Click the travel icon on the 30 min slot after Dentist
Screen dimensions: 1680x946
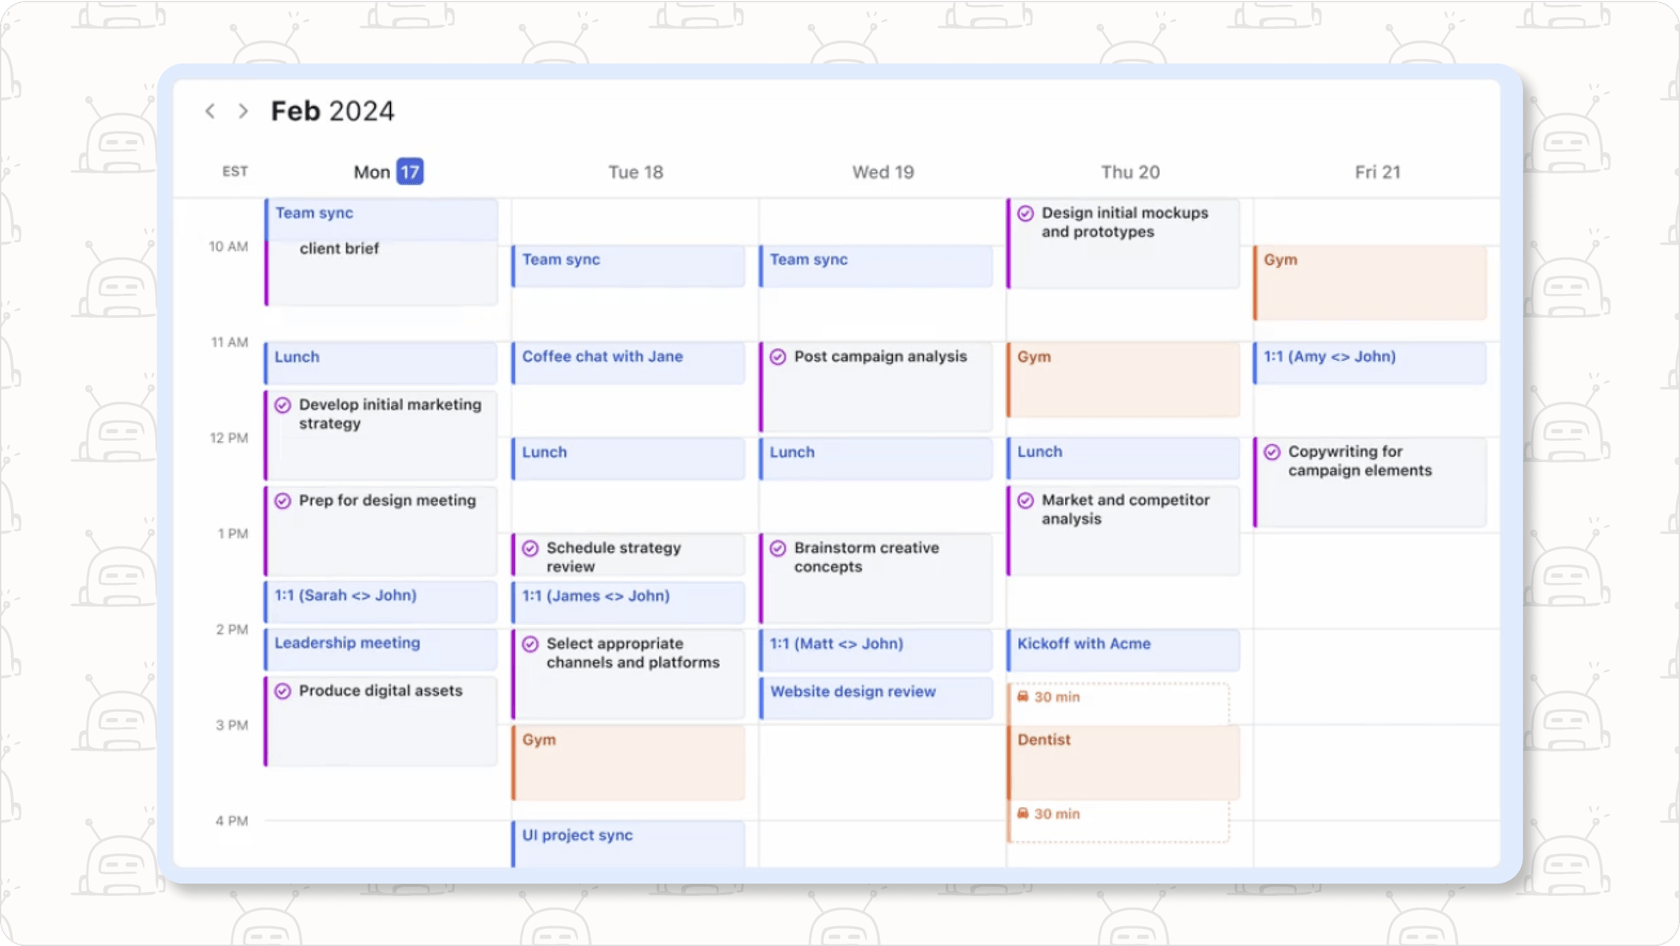point(1024,814)
